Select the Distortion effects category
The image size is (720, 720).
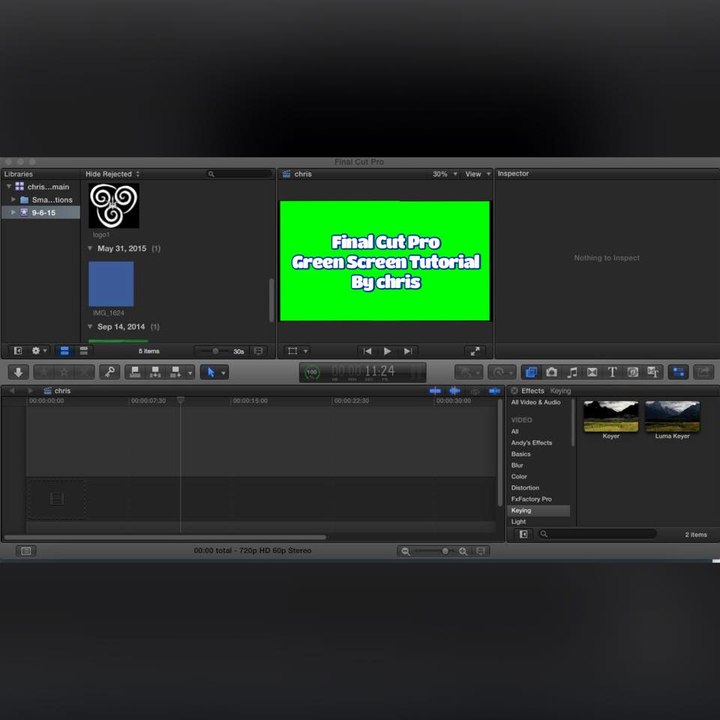pos(525,488)
